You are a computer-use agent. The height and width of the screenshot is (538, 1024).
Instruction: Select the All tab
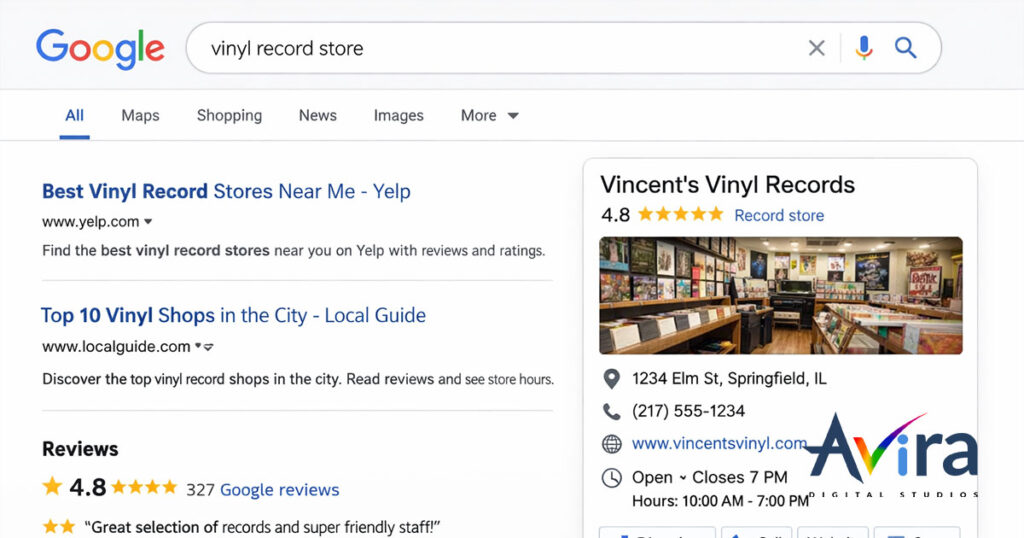pyautogui.click(x=74, y=116)
